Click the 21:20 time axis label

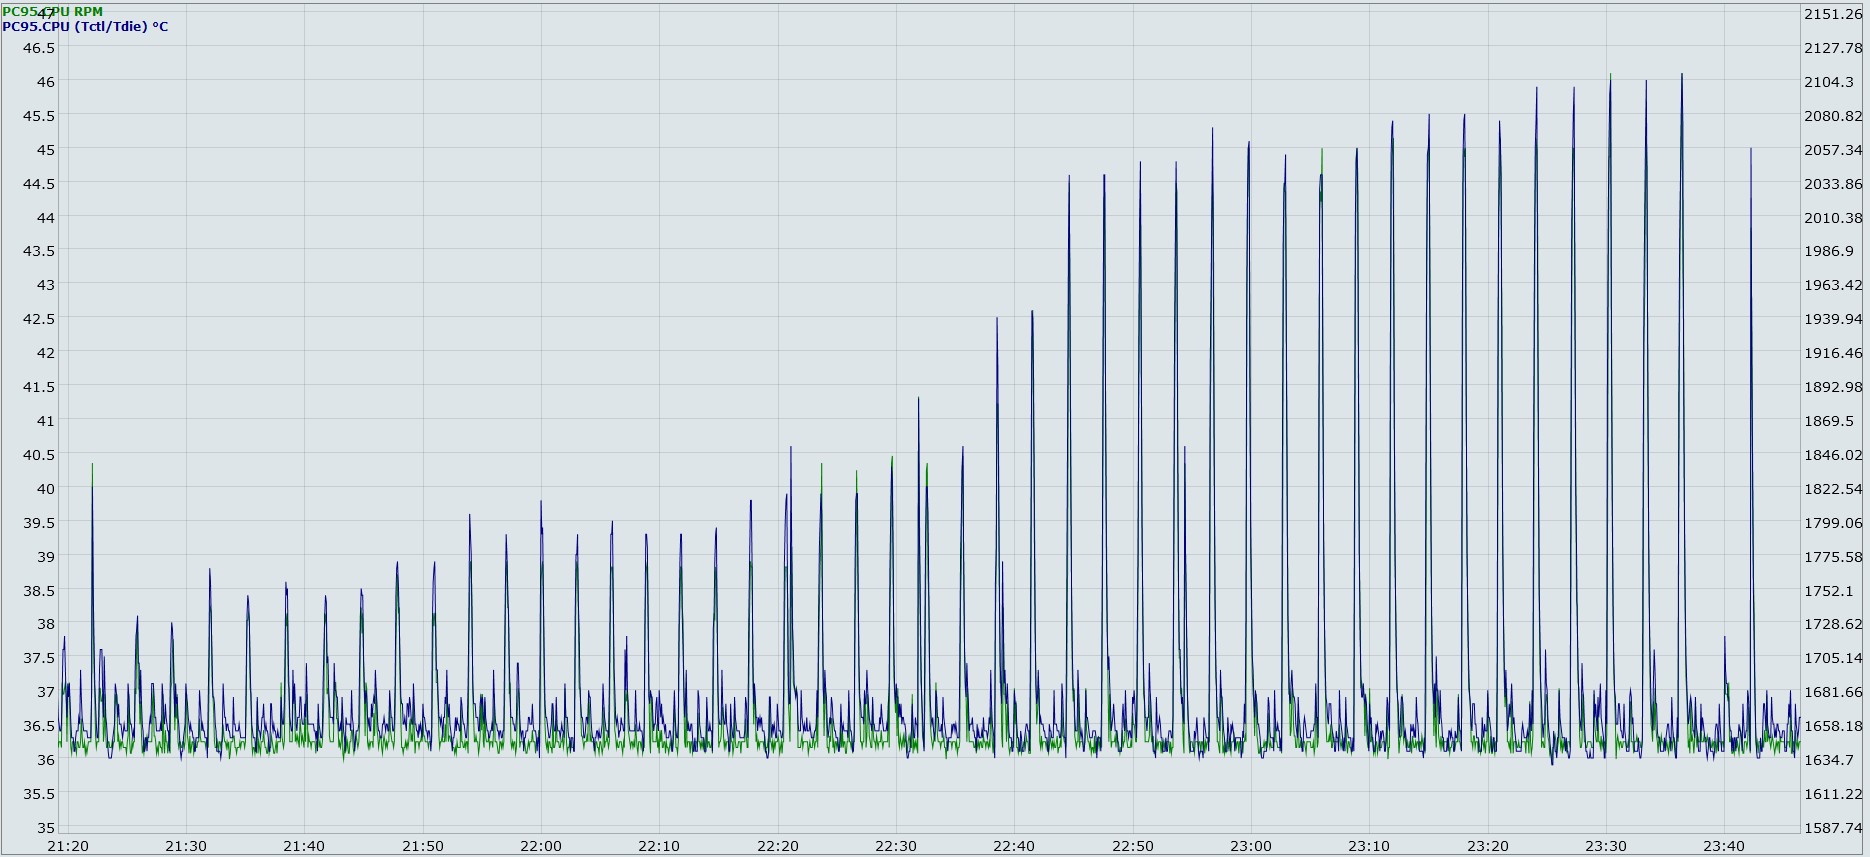coord(68,846)
